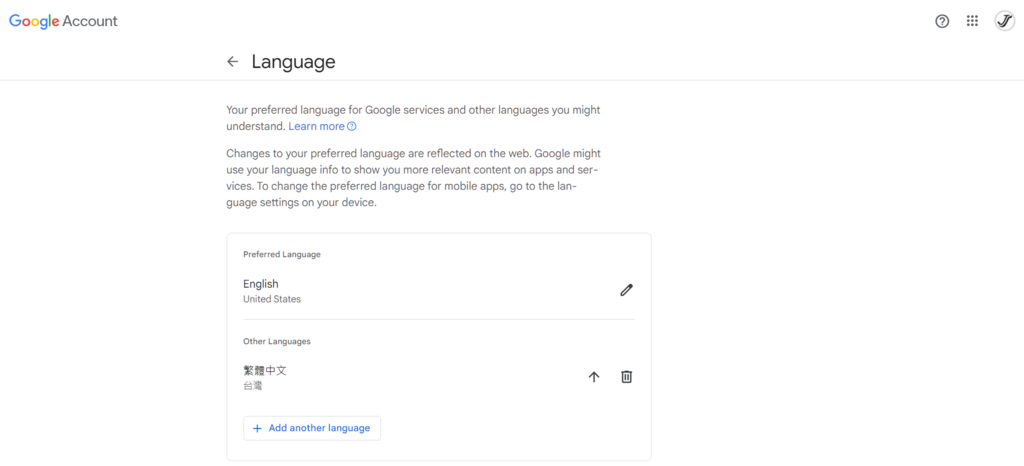Open the Google apps grid

pos(972,21)
